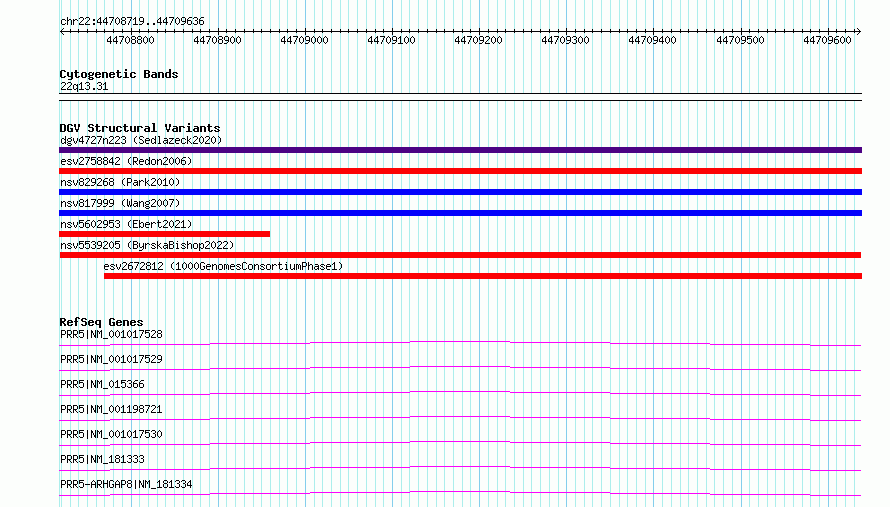Open variant nsv829268 (Park2010) label

[x=120, y=182]
